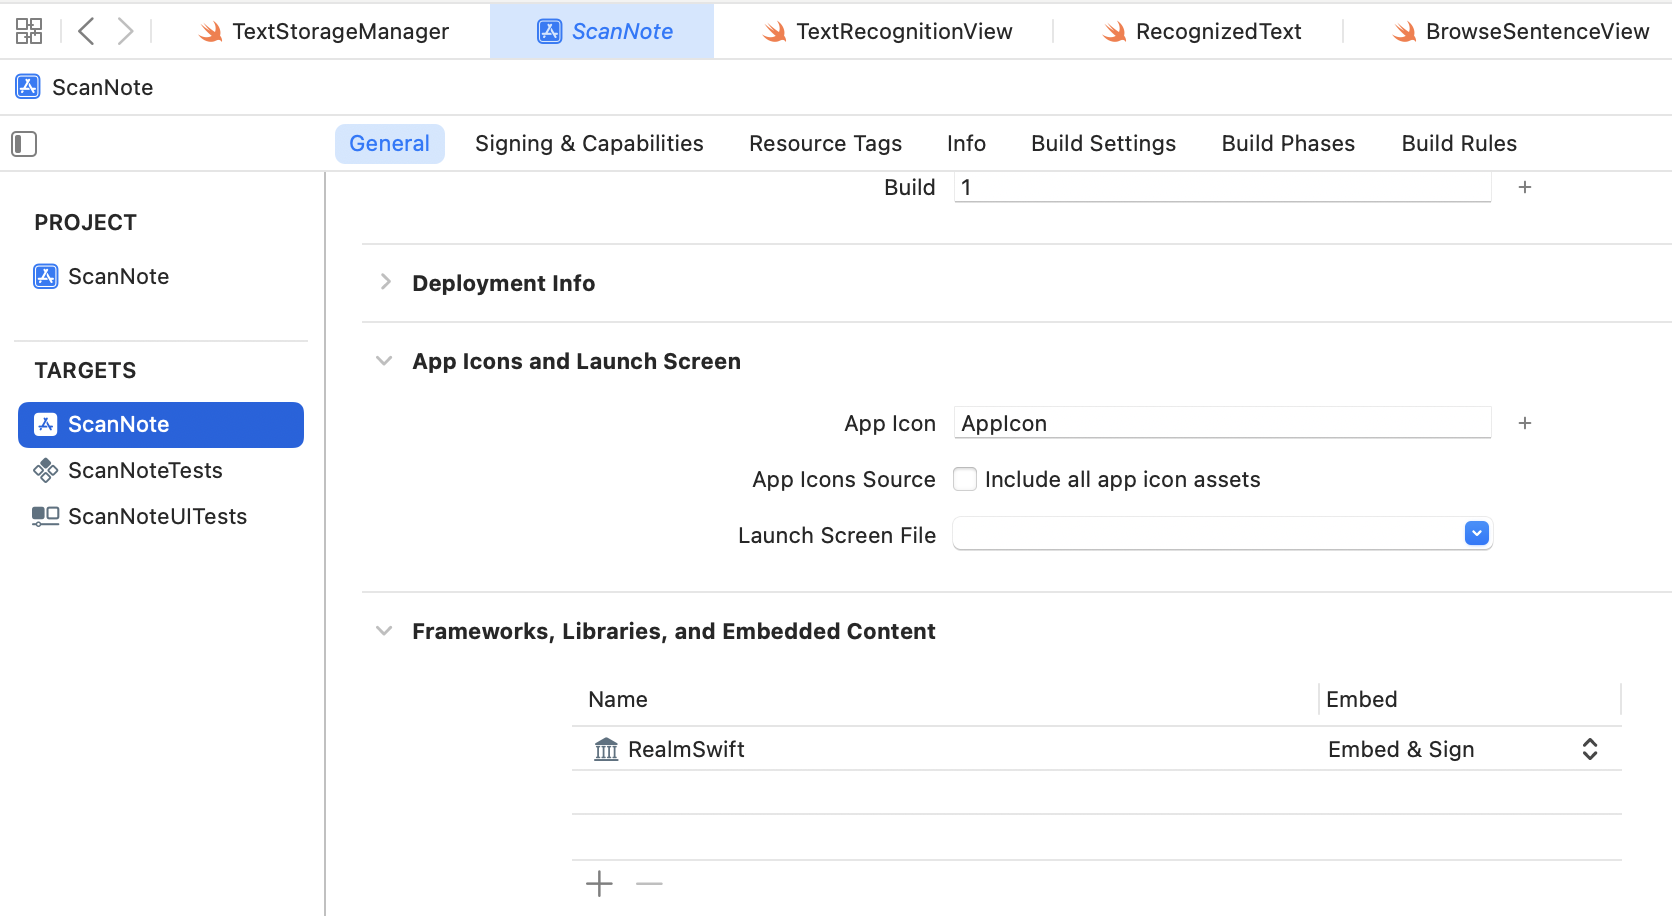
Task: Switch to TextStorageManager tab
Action: coord(324,31)
